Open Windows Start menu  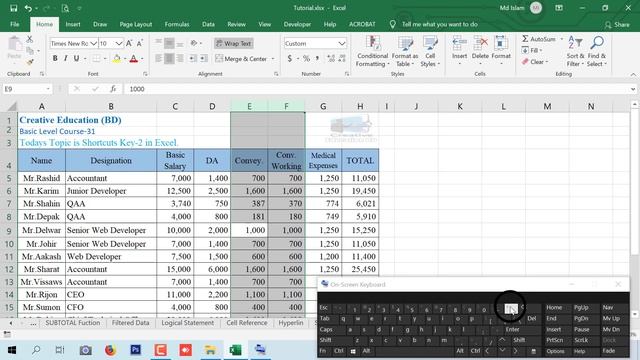[x=11, y=350]
